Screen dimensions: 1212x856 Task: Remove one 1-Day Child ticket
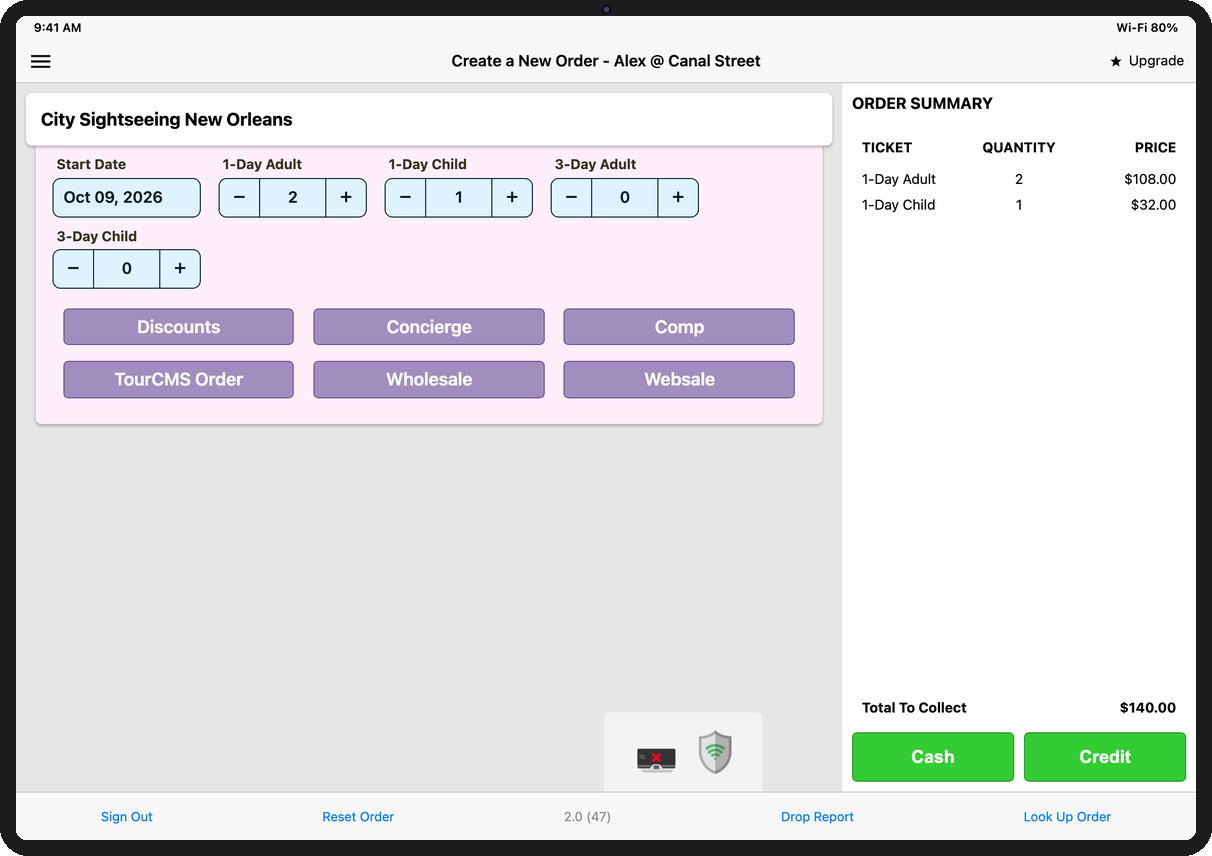(405, 198)
